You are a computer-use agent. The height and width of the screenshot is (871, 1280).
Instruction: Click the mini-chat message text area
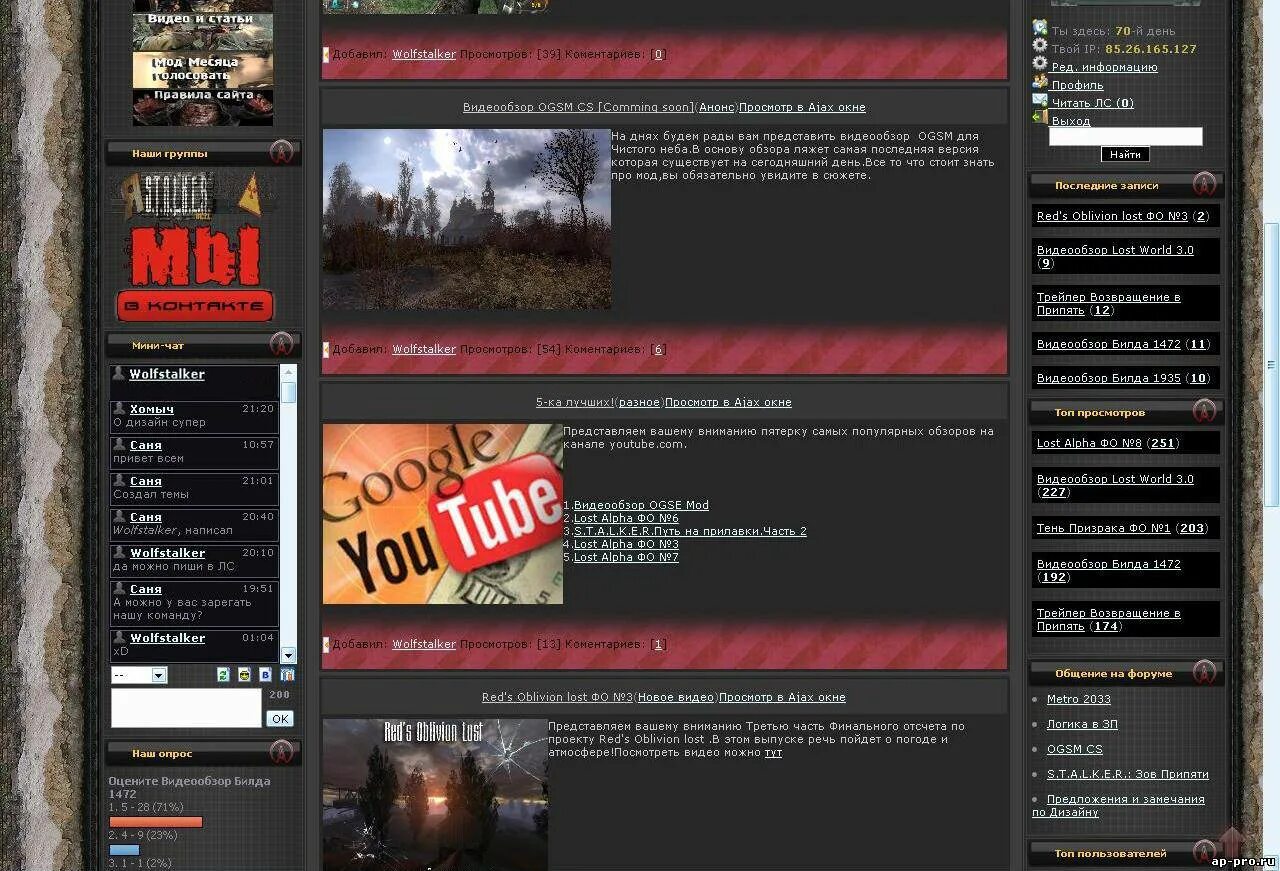pos(186,708)
